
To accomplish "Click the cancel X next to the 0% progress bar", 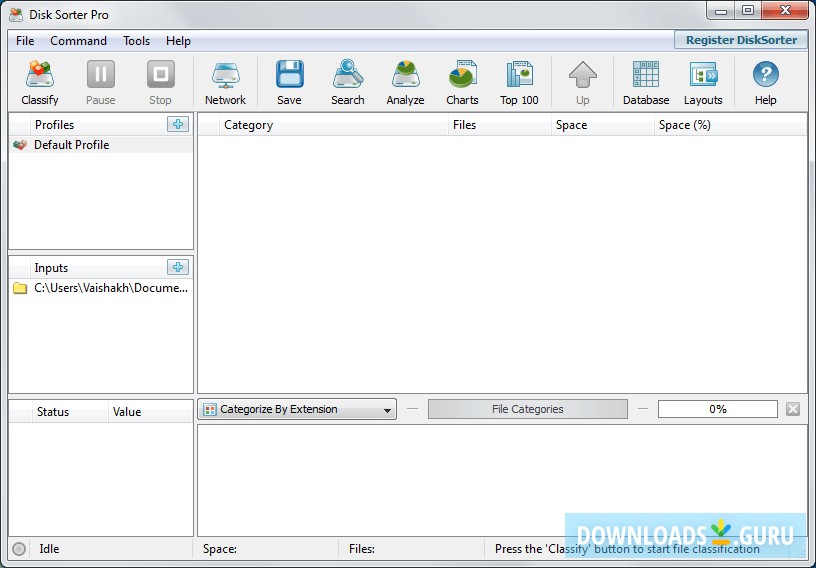I will pos(793,409).
